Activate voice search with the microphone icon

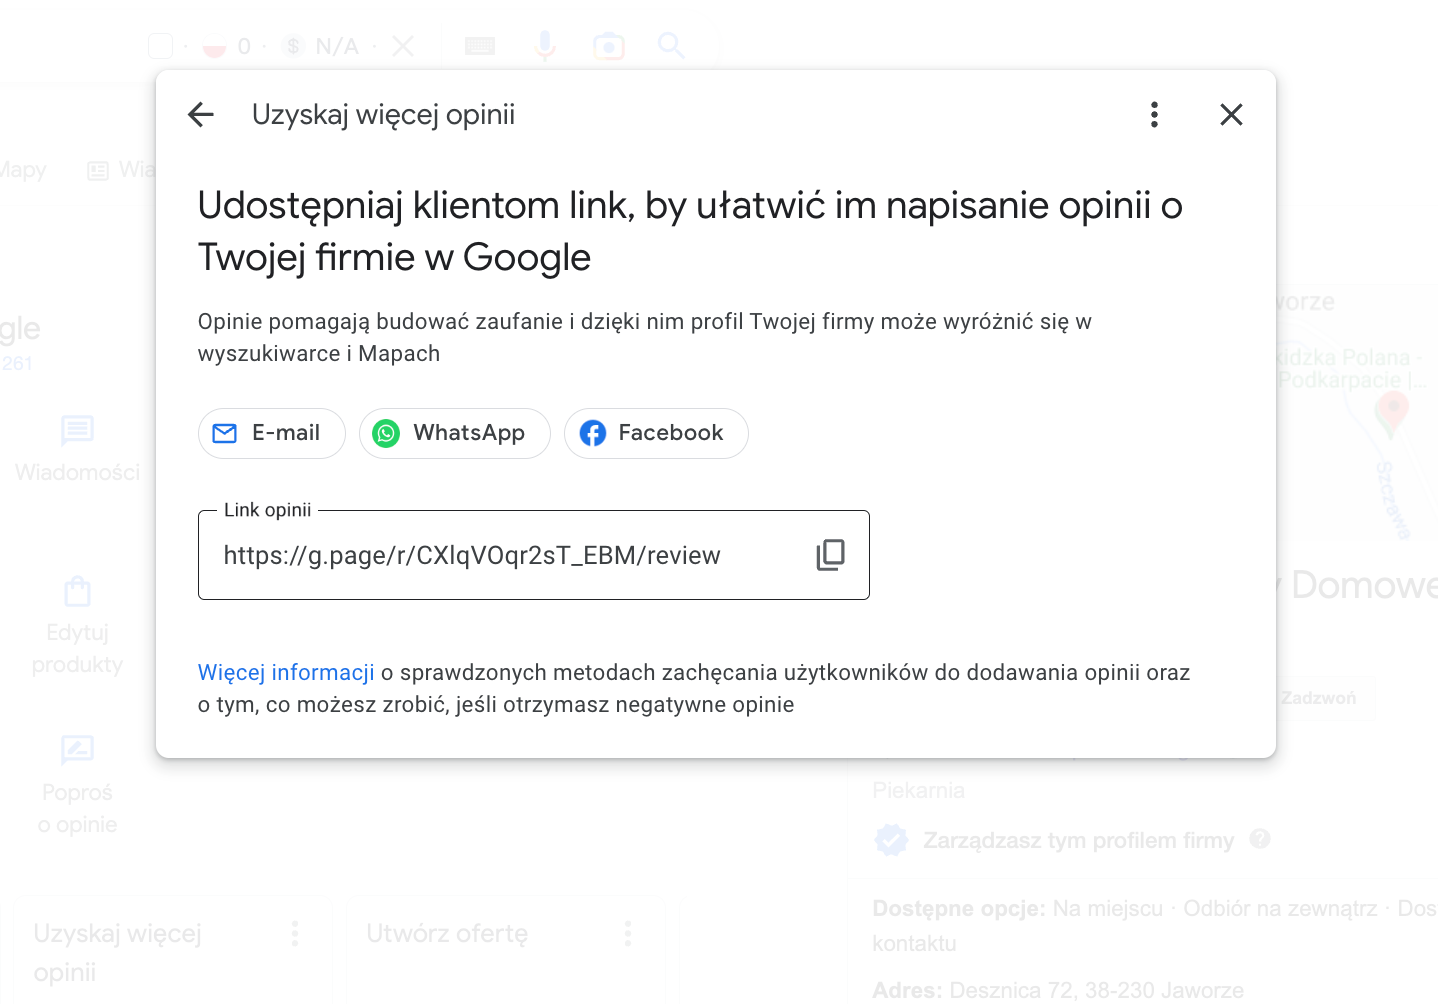pyautogui.click(x=544, y=45)
